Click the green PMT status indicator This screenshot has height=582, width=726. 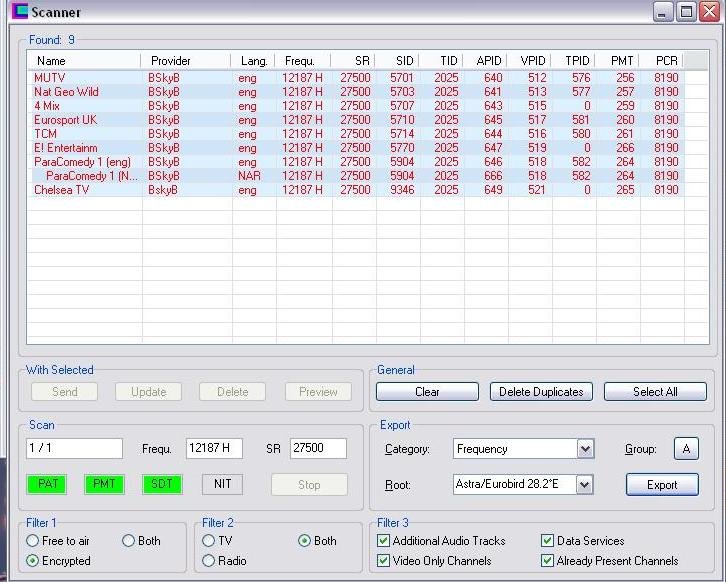point(104,484)
